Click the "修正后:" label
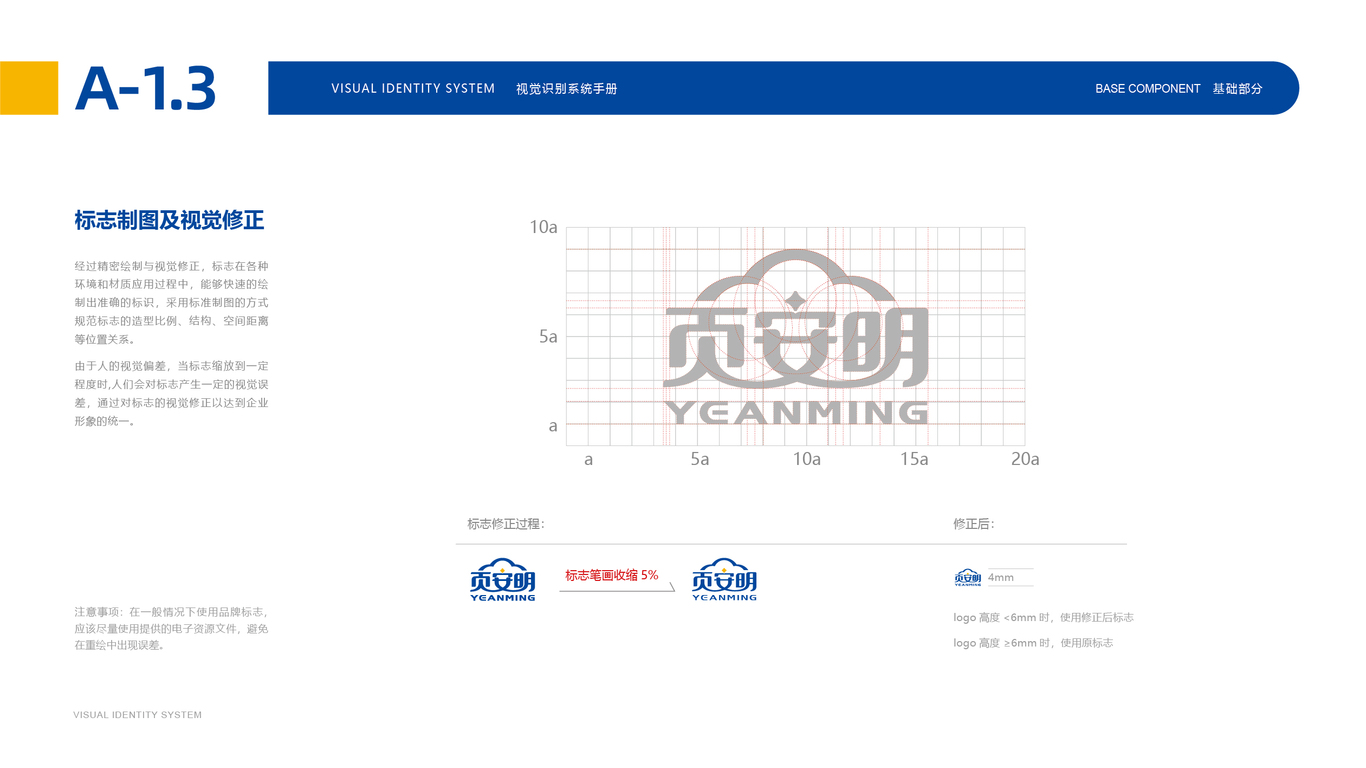 pyautogui.click(x=974, y=524)
